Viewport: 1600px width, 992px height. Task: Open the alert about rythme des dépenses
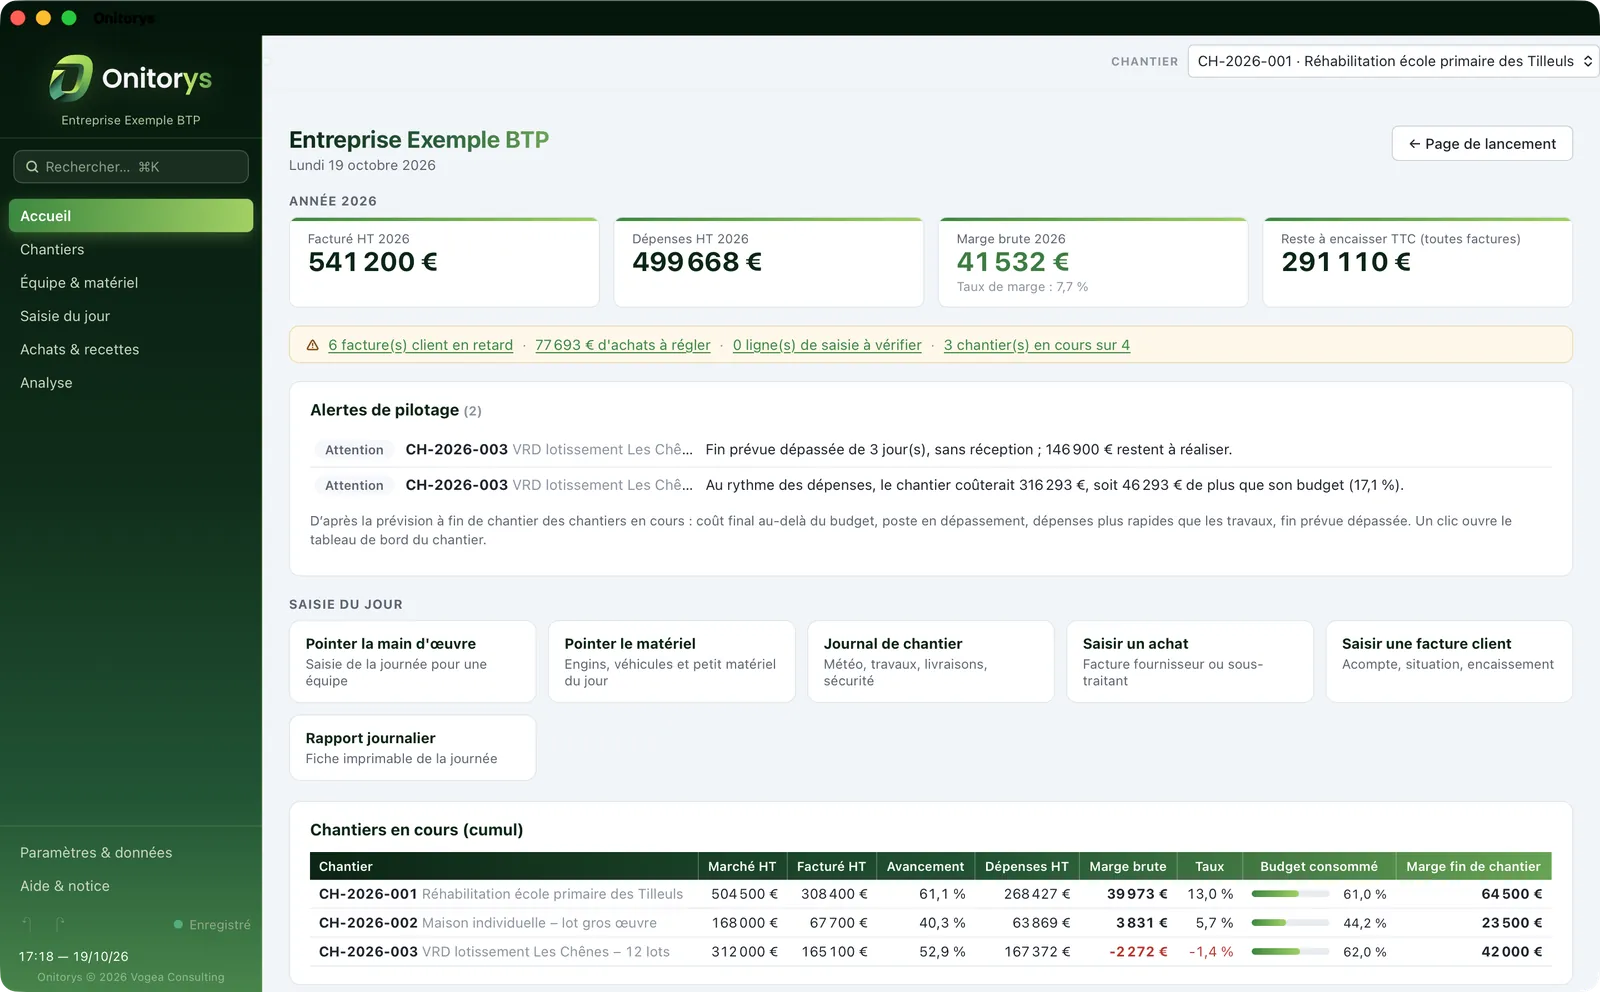pyautogui.click(x=931, y=485)
